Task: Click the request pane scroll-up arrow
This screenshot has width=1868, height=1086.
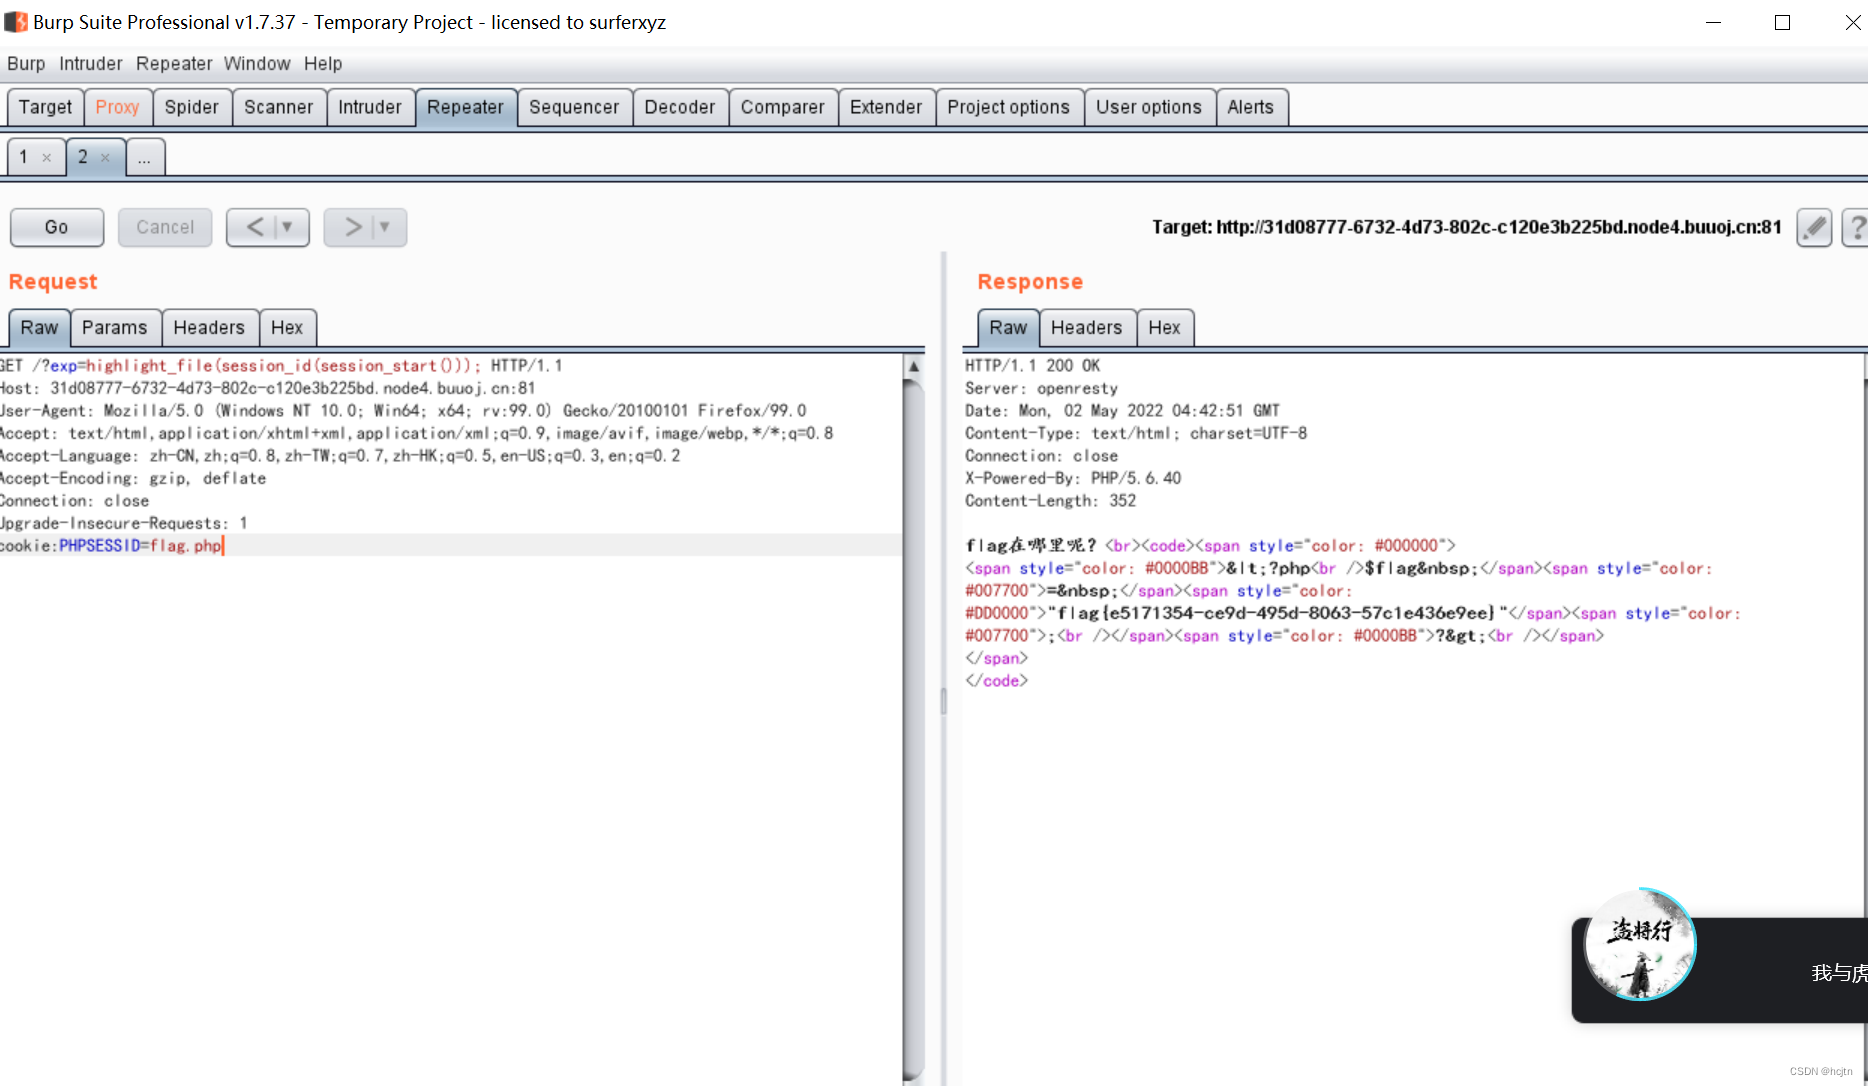Action: (x=913, y=366)
